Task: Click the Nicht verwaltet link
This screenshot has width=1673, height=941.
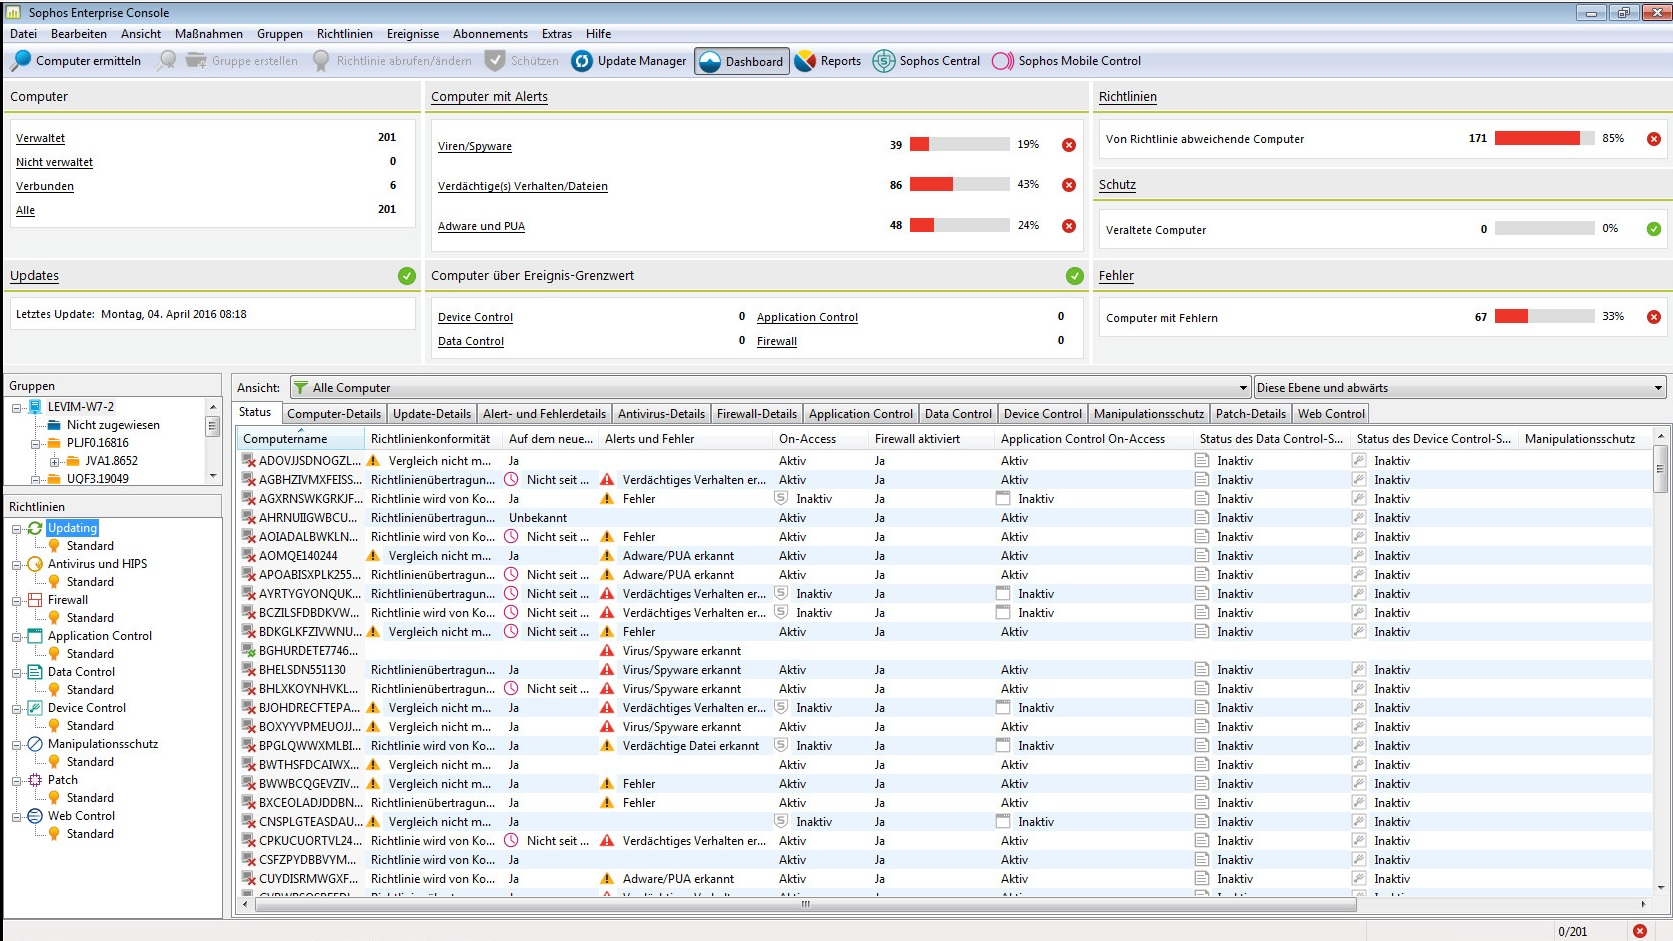Action: pyautogui.click(x=54, y=163)
